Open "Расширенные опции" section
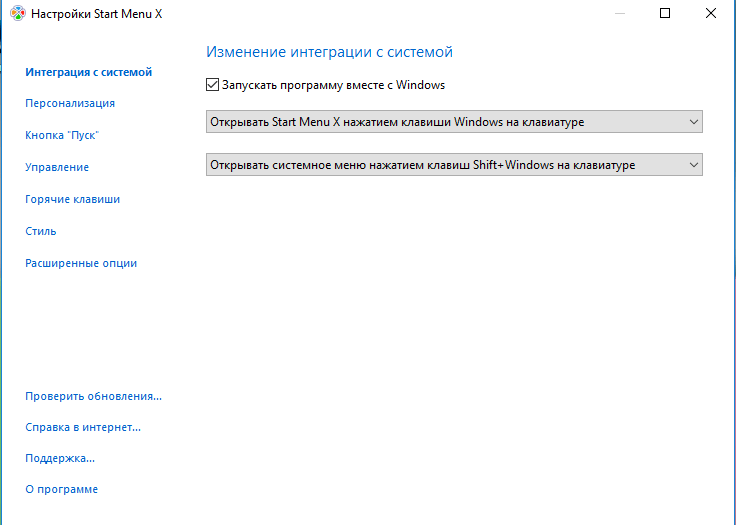Viewport: 736px width, 525px height. (x=81, y=263)
